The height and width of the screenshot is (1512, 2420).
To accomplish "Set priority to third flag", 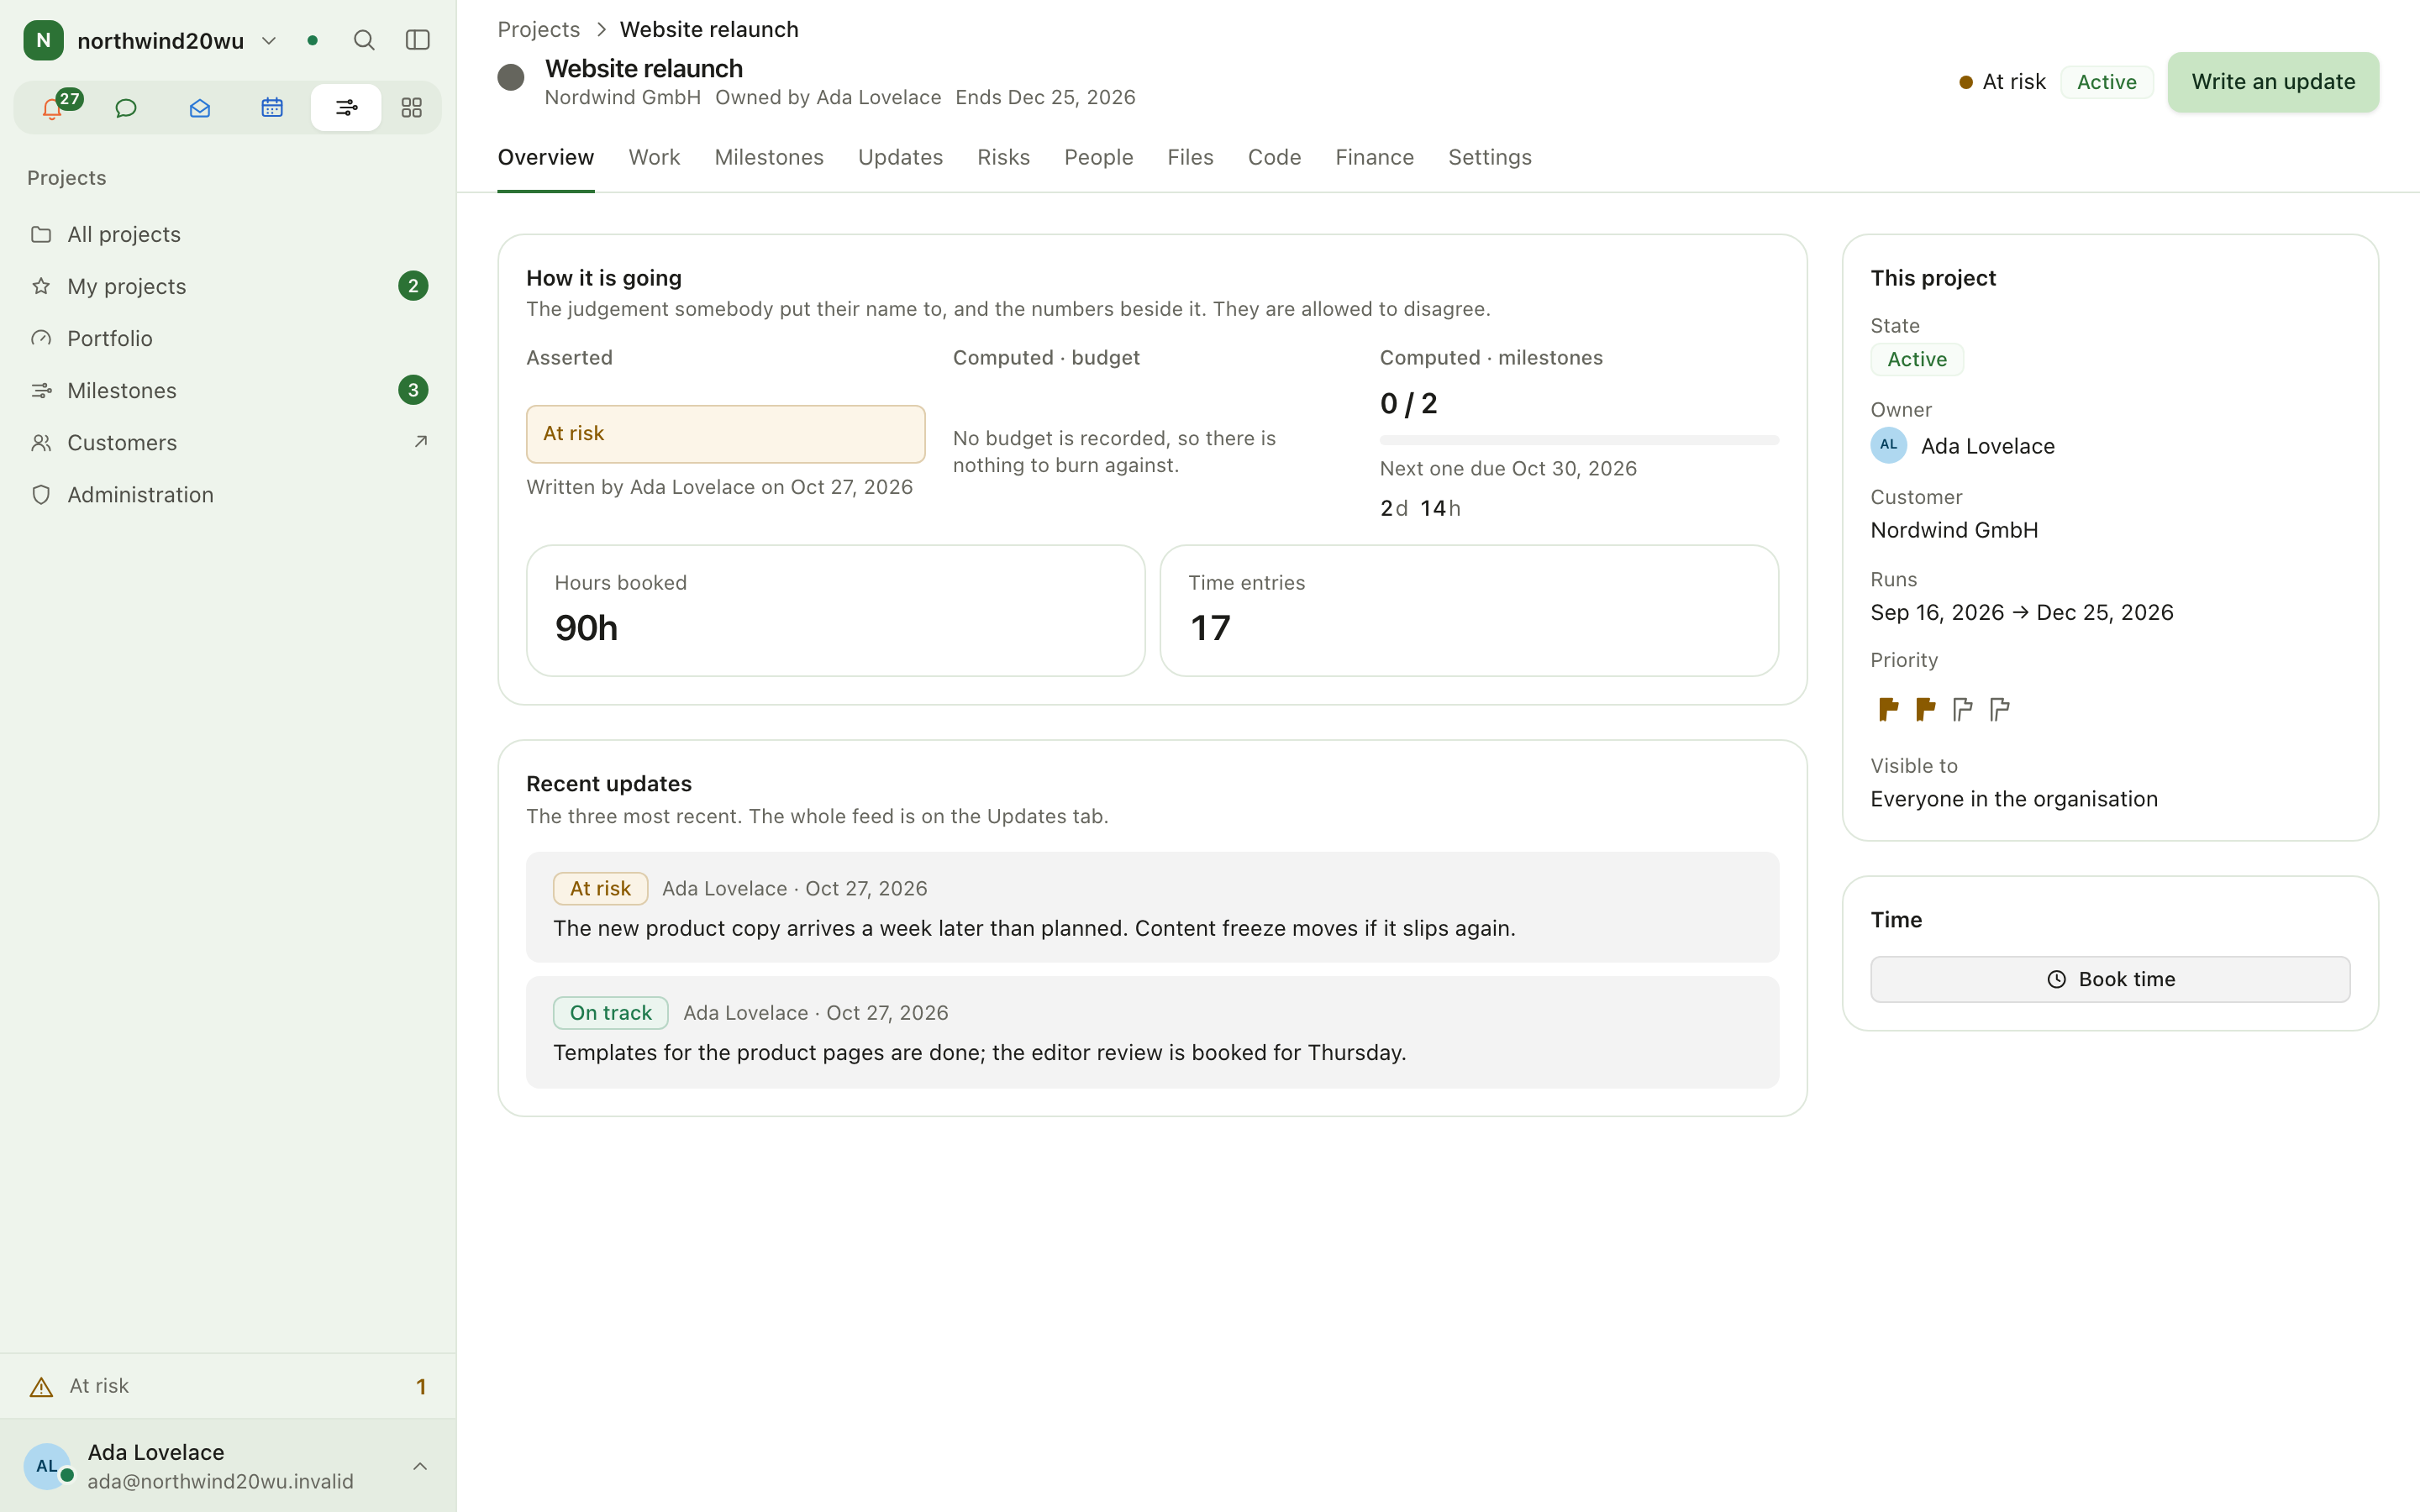I will click(1962, 709).
